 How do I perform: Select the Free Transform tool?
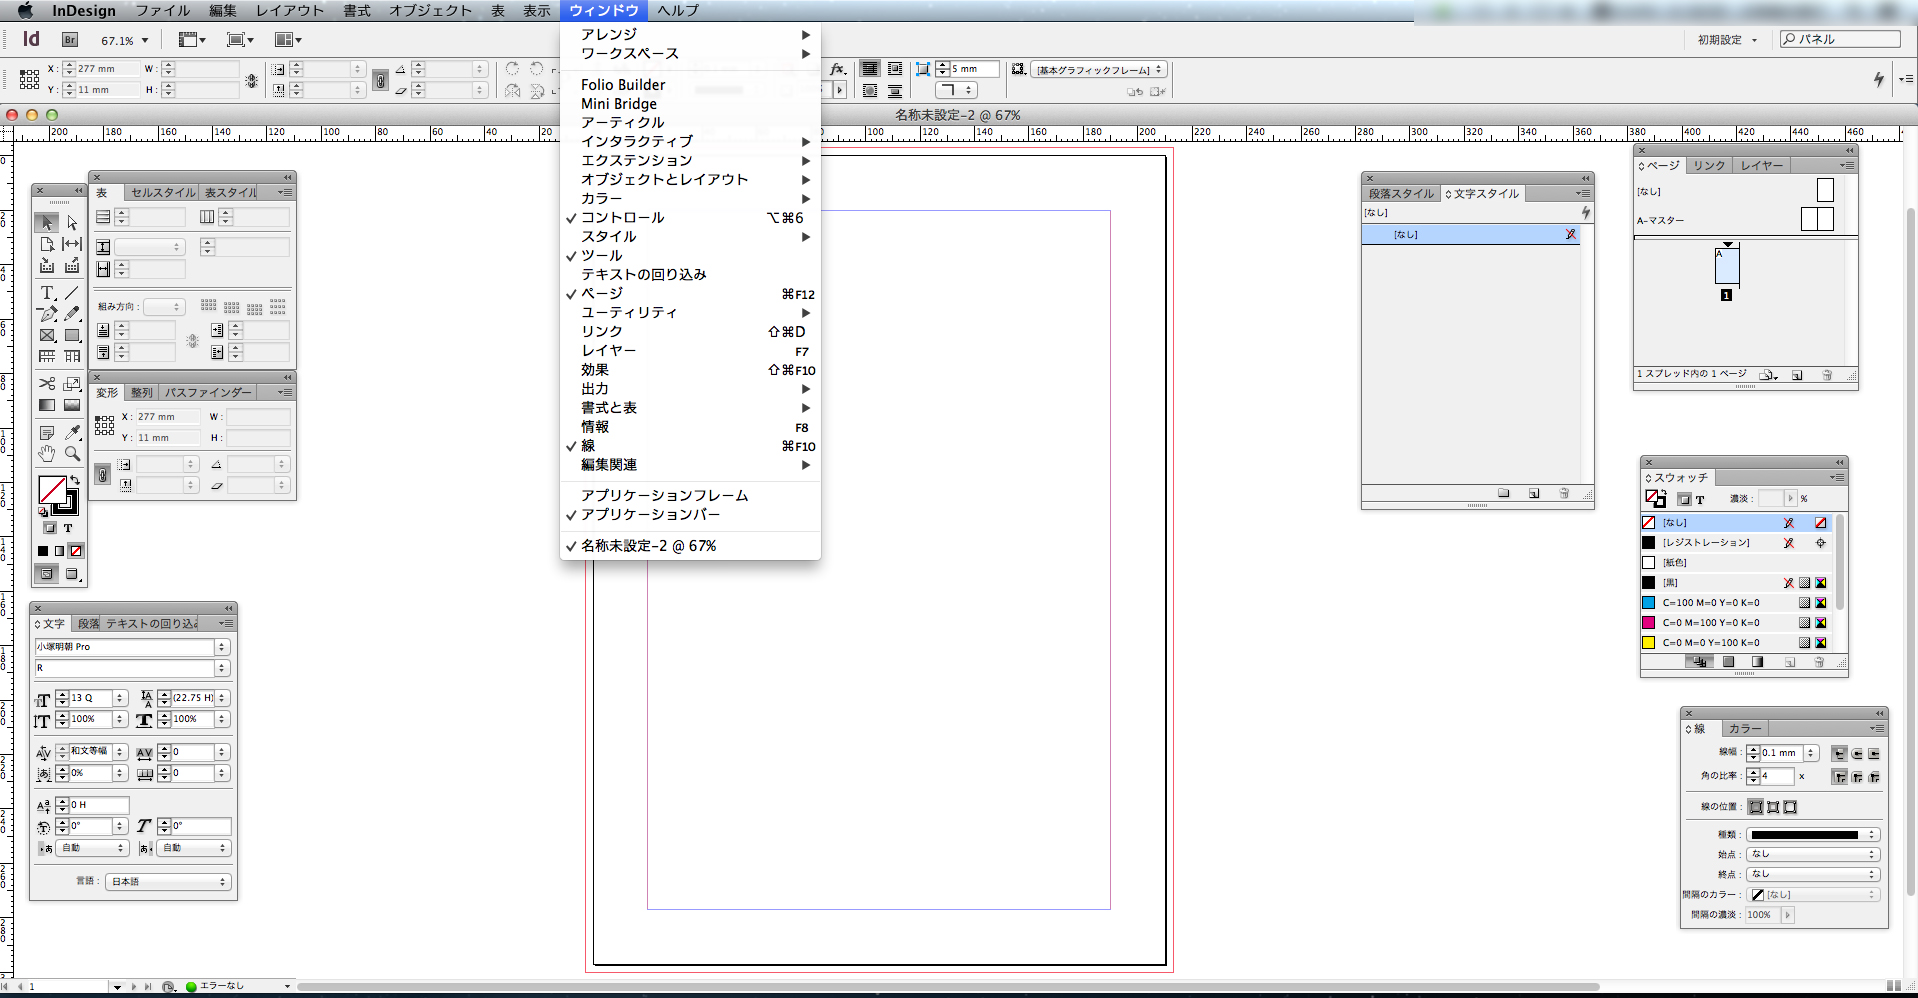(x=72, y=383)
